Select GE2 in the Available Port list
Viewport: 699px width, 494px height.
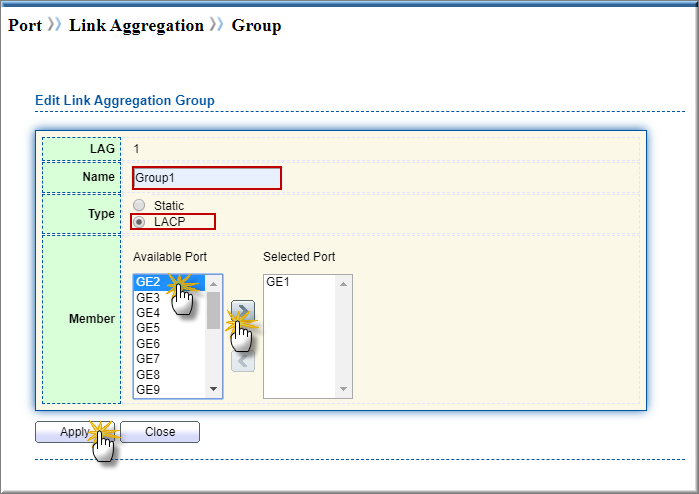point(148,283)
